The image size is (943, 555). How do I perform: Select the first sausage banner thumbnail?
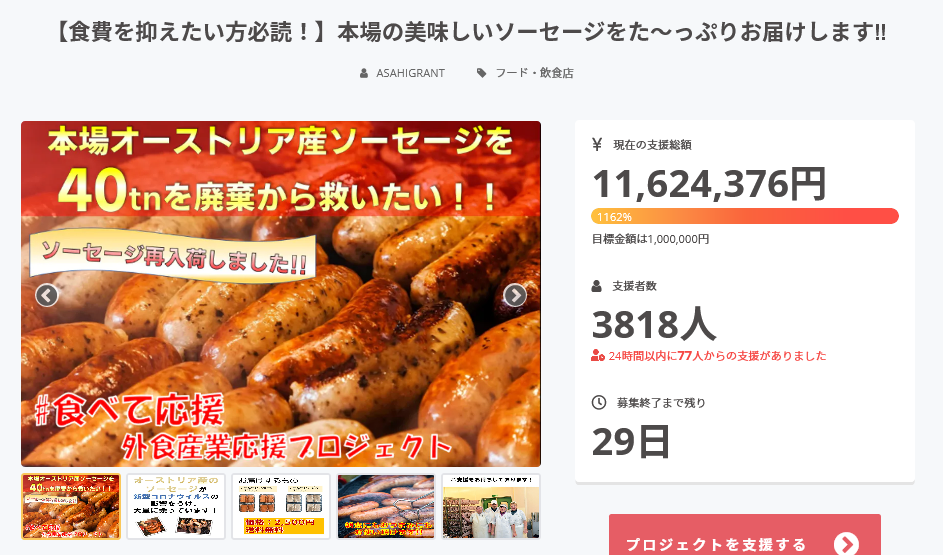[x=71, y=506]
